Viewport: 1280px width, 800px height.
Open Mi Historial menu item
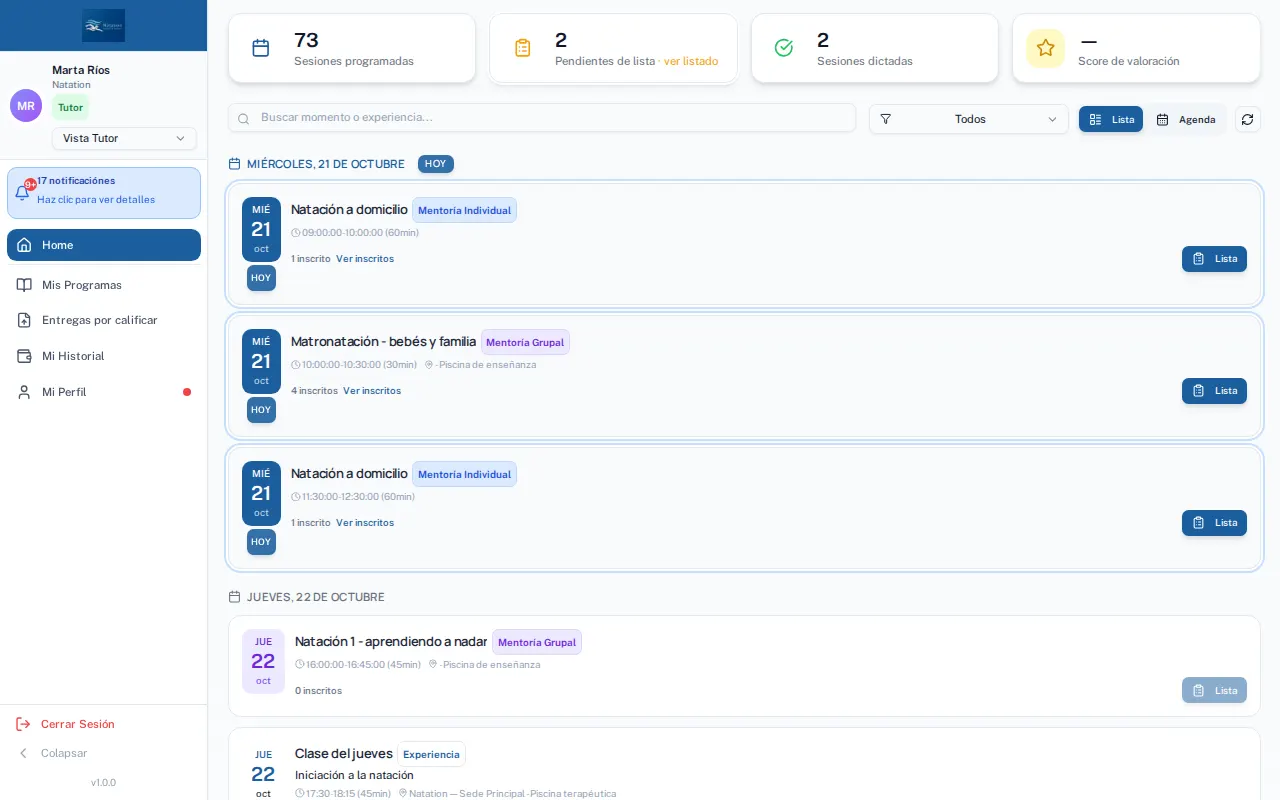tap(104, 356)
